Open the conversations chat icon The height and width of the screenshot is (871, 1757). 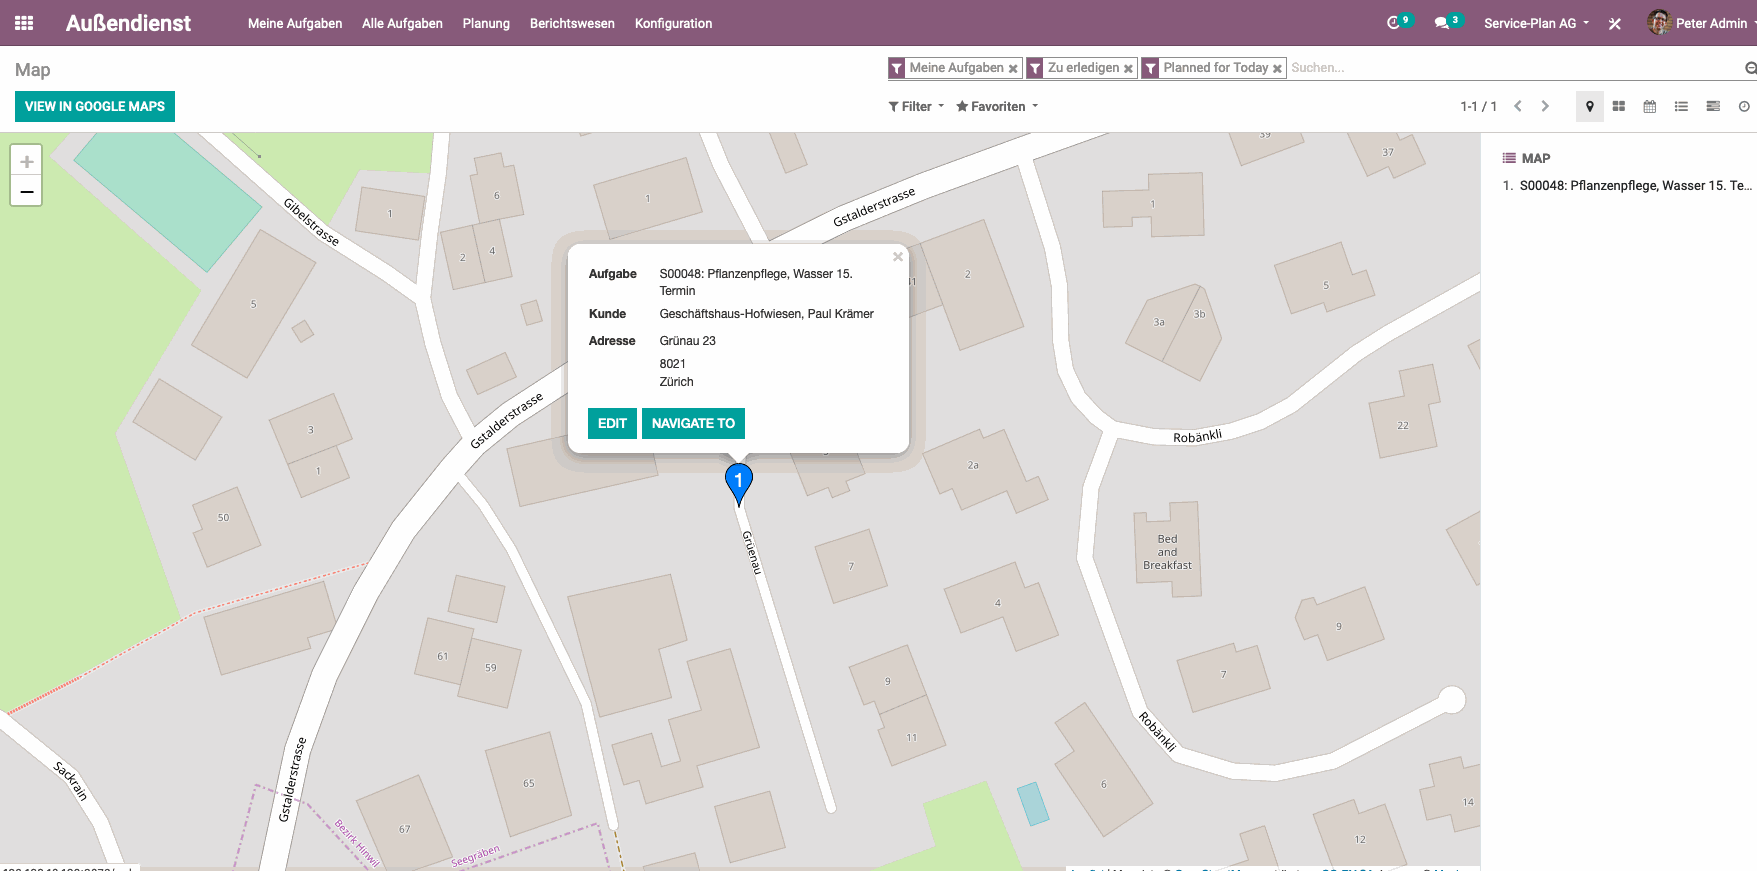pyautogui.click(x=1441, y=23)
